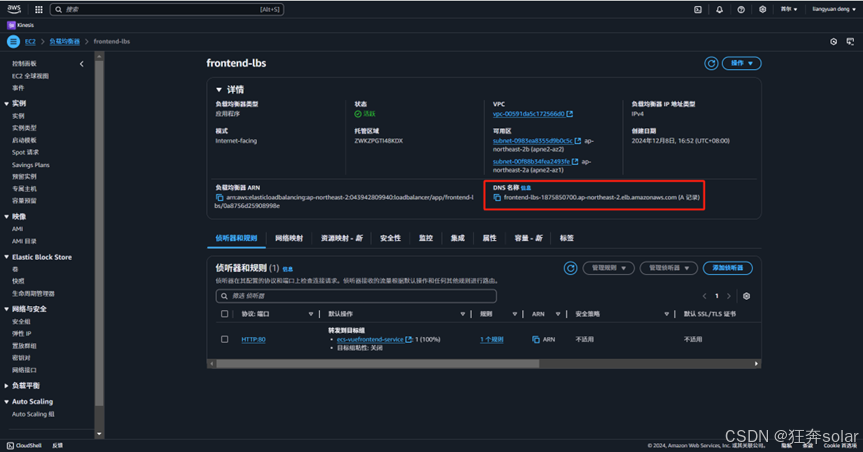Open the 管理侦听器 dropdown

(669, 268)
